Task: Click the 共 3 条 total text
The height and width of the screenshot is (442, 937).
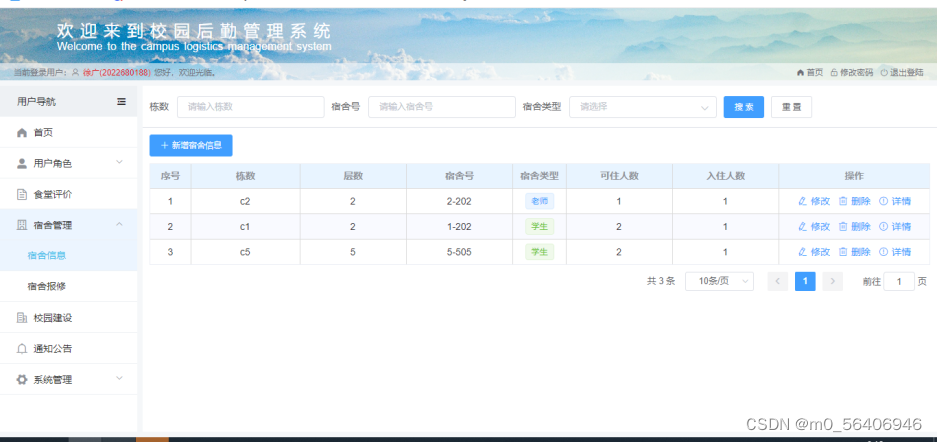Action: (661, 281)
